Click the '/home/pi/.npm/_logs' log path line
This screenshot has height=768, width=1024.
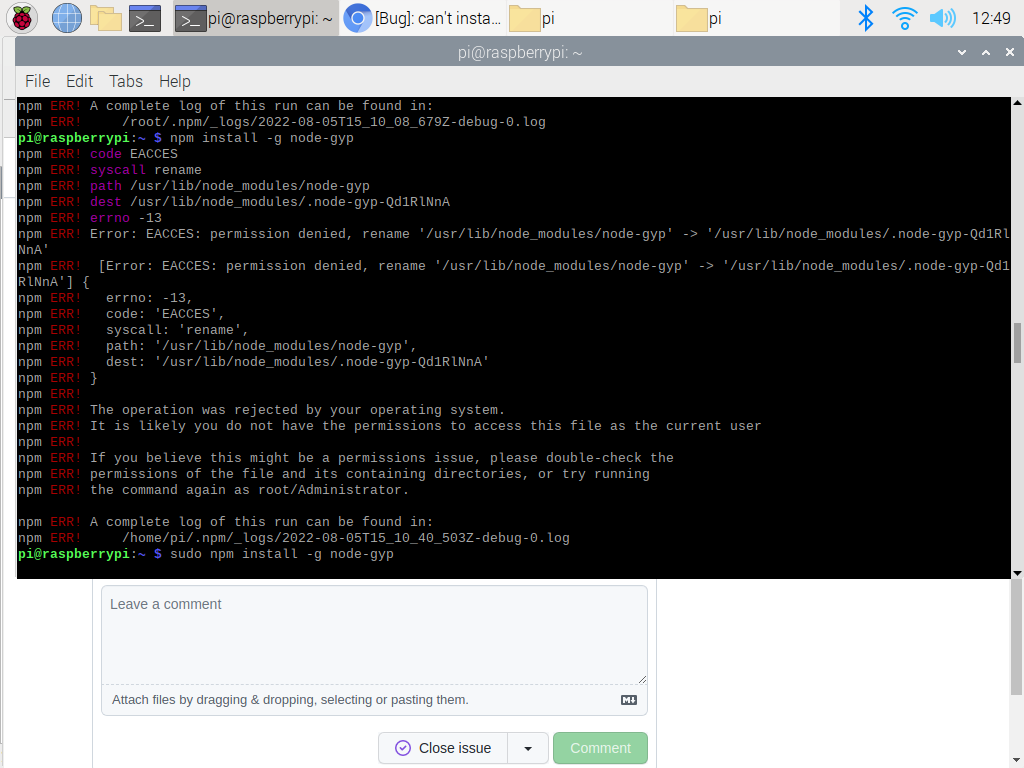[x=345, y=538]
